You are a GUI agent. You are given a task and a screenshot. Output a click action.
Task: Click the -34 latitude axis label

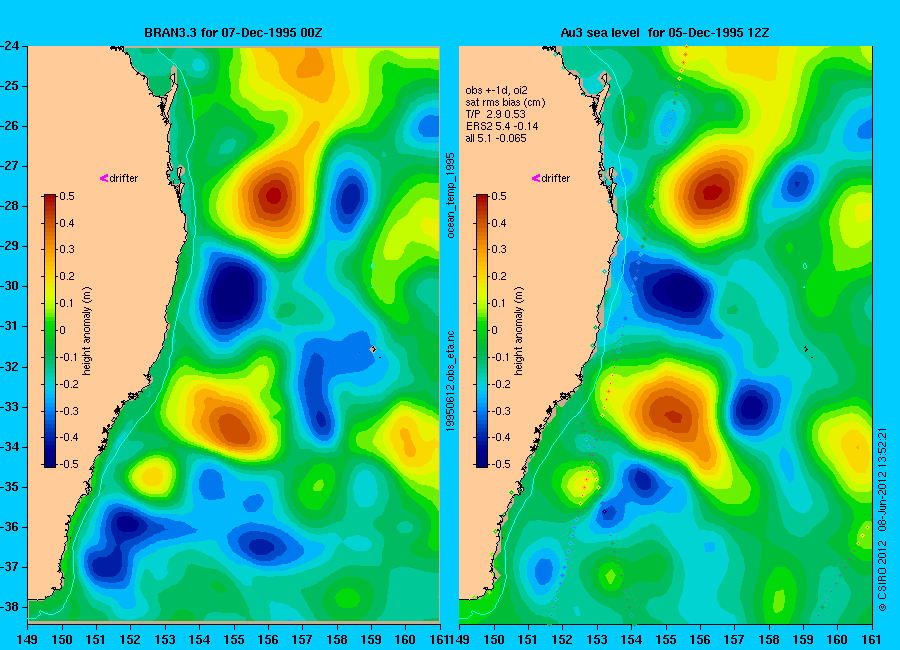(9, 447)
